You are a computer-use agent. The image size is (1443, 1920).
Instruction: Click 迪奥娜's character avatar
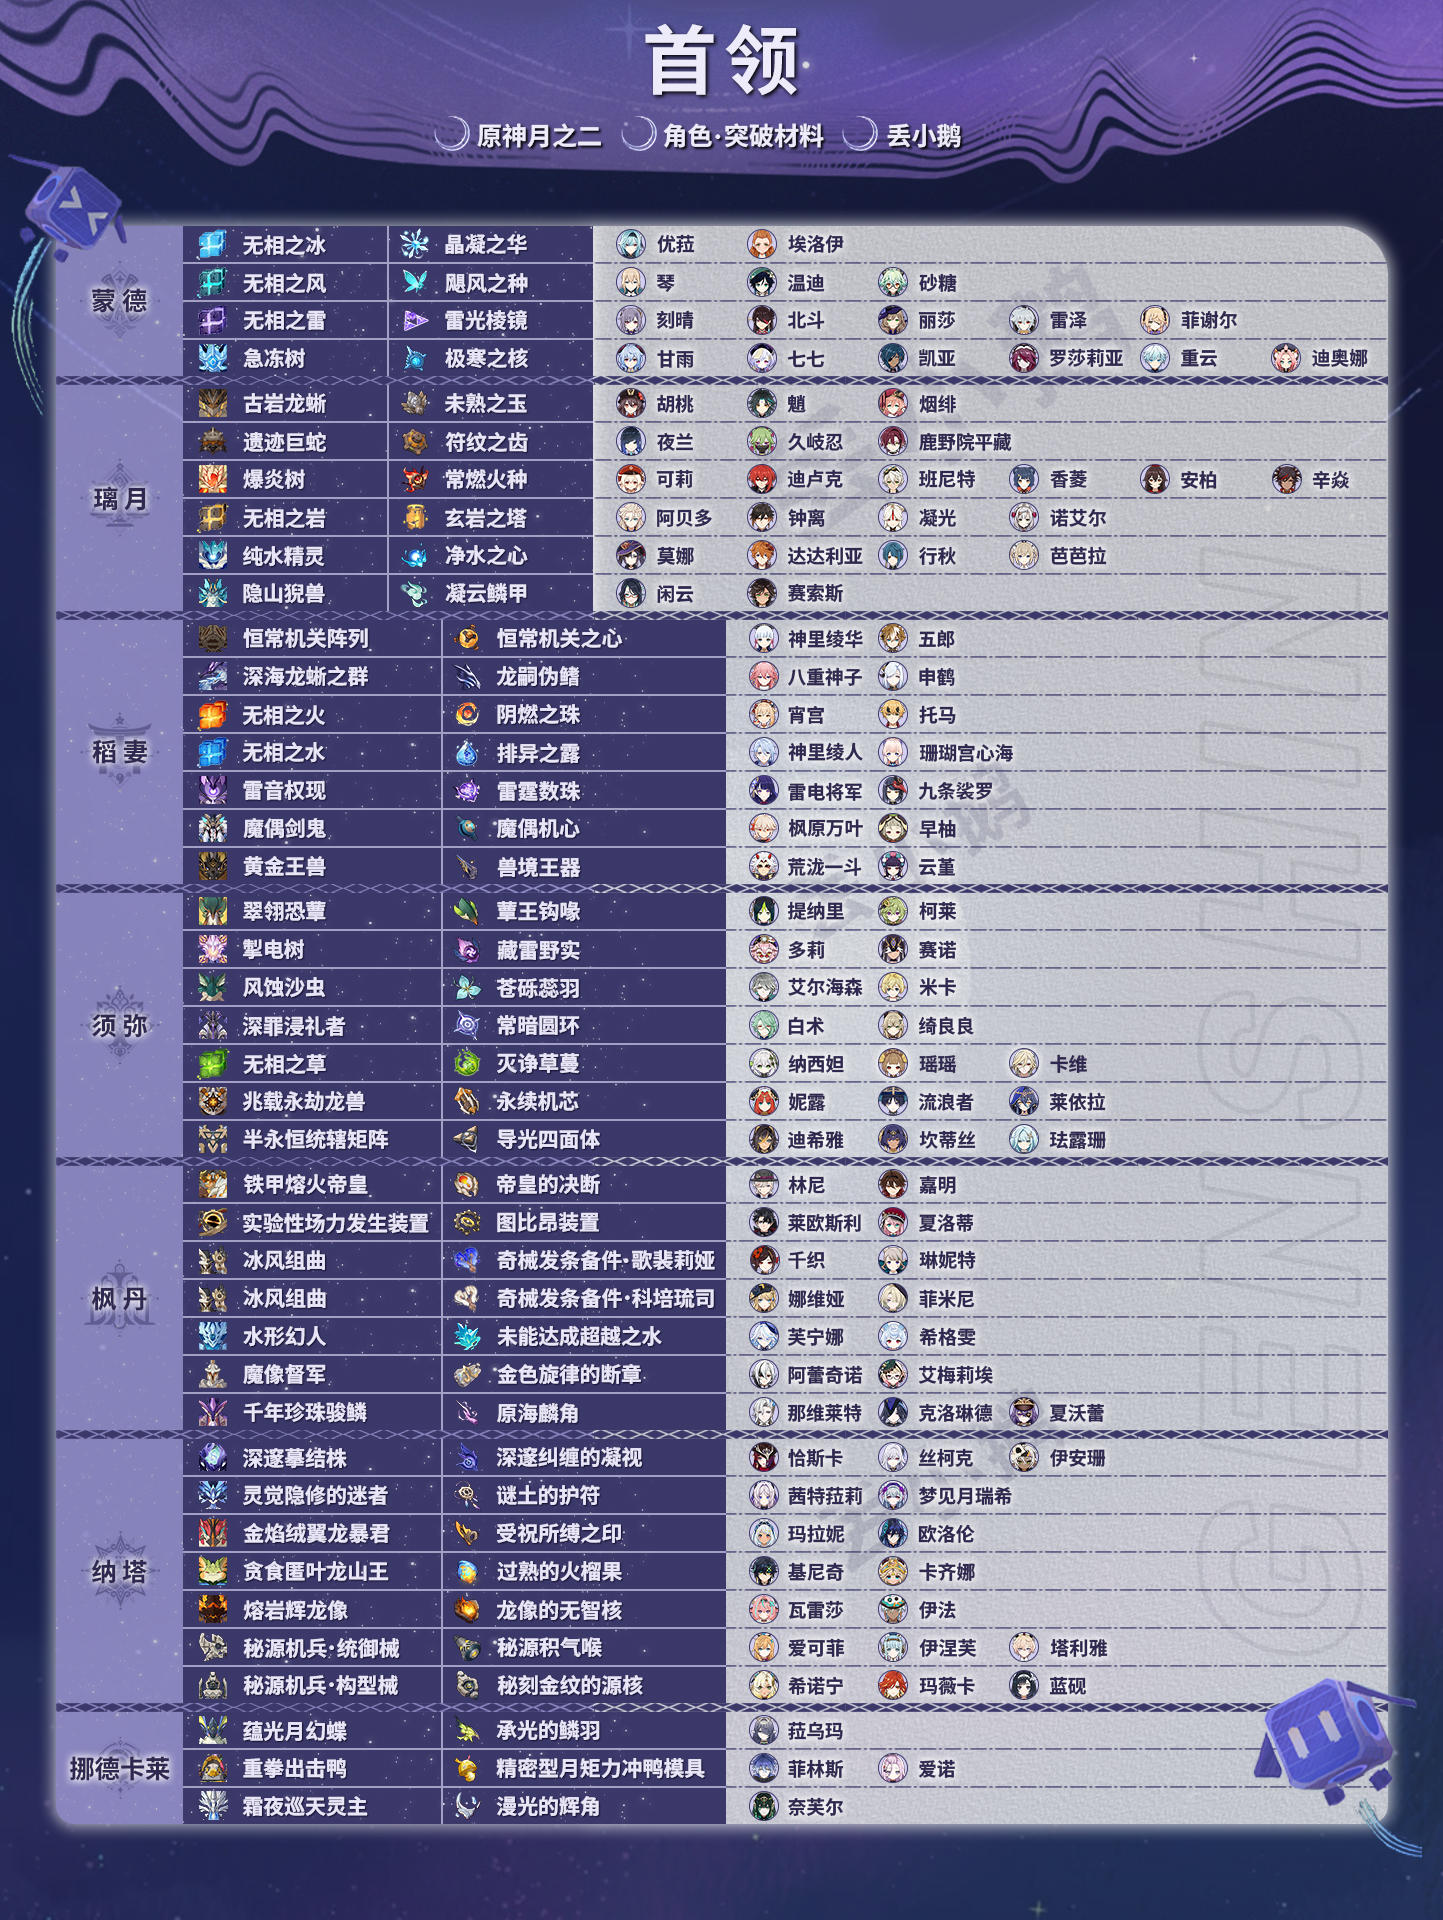pyautogui.click(x=1286, y=359)
